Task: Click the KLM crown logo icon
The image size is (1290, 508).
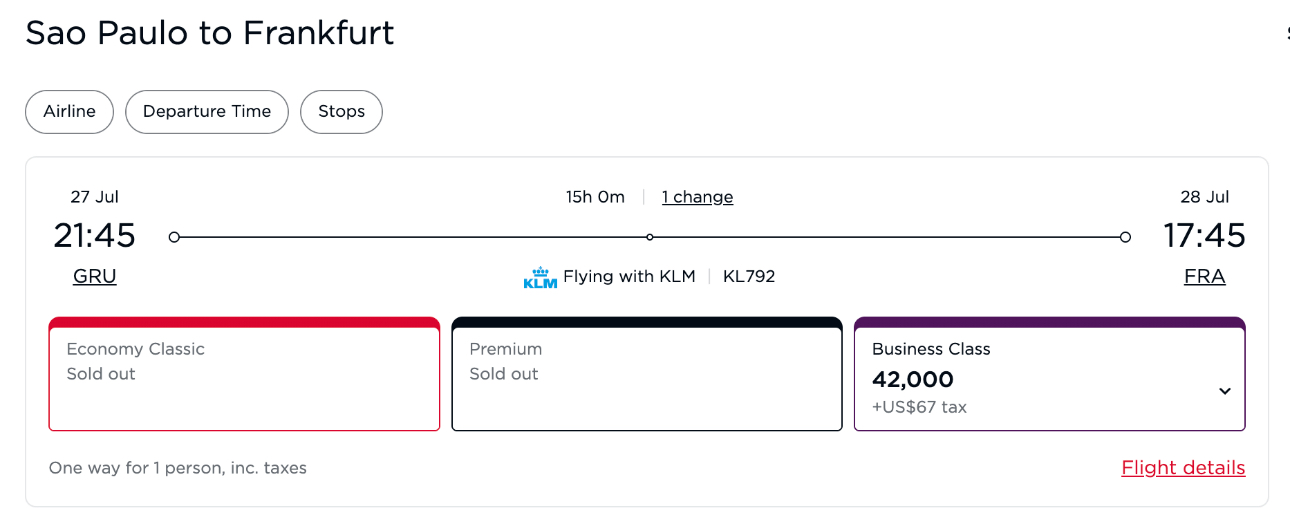Action: click(540, 277)
